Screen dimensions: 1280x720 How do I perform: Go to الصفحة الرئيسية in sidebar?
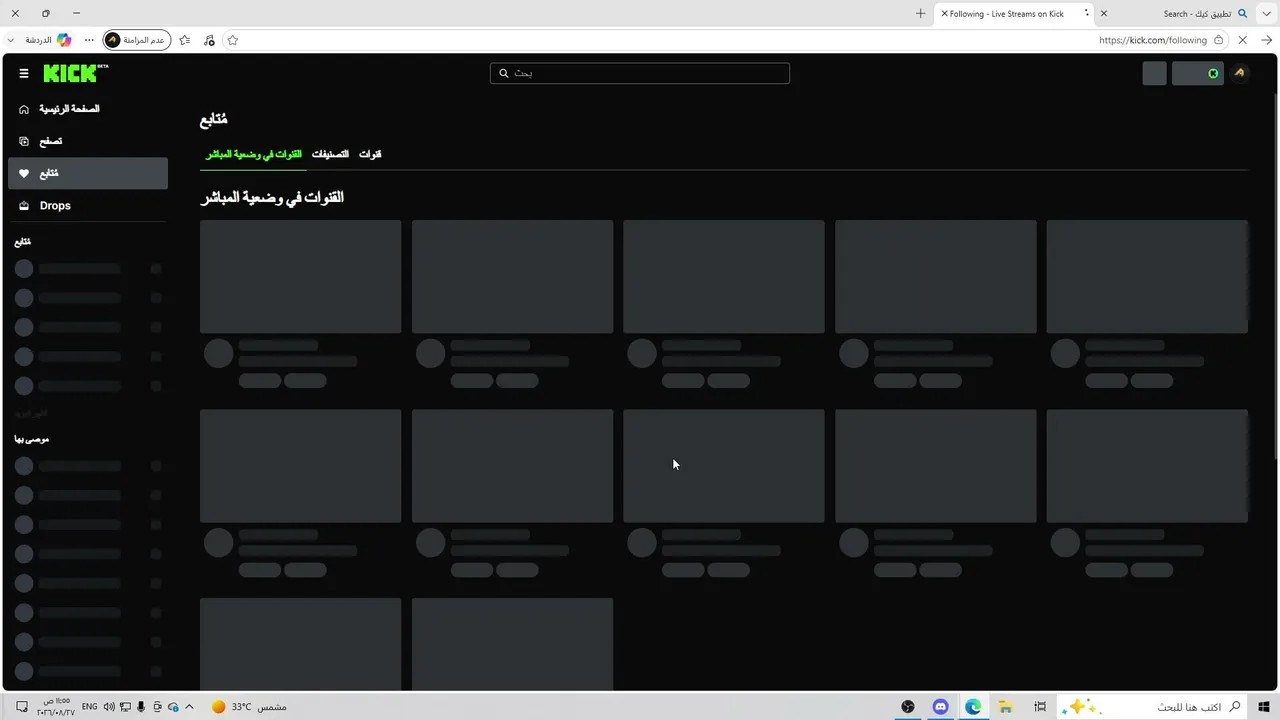click(88, 109)
